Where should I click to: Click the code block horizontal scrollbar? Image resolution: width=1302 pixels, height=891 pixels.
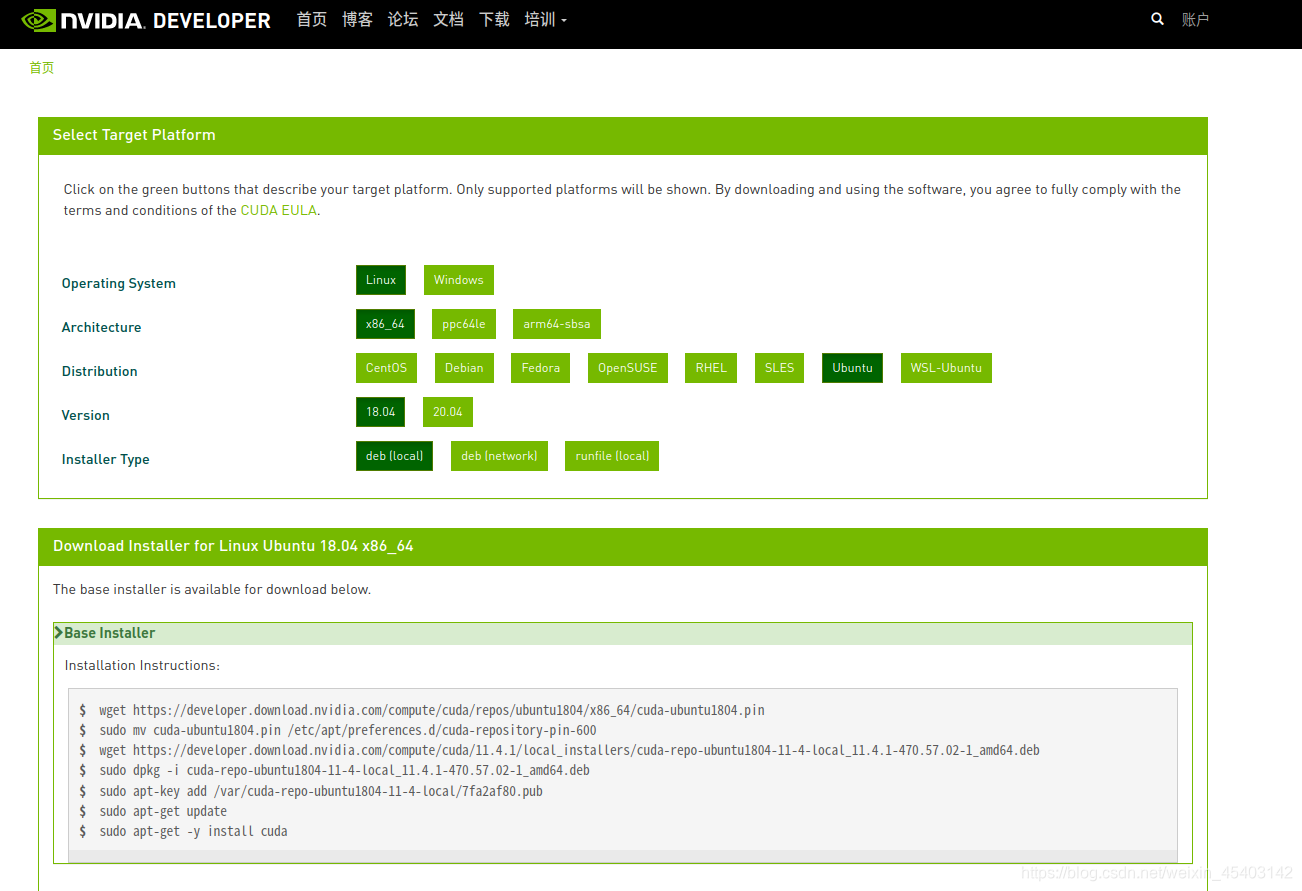(x=622, y=855)
